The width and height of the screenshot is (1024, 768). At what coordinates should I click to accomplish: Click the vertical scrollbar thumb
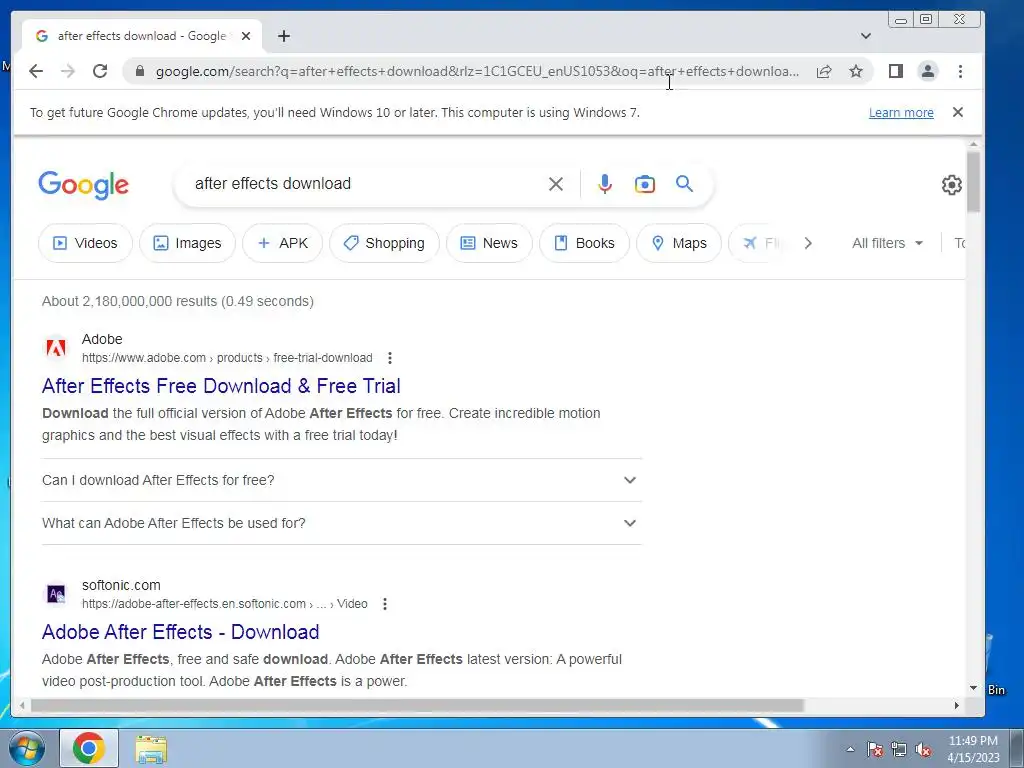click(x=973, y=182)
